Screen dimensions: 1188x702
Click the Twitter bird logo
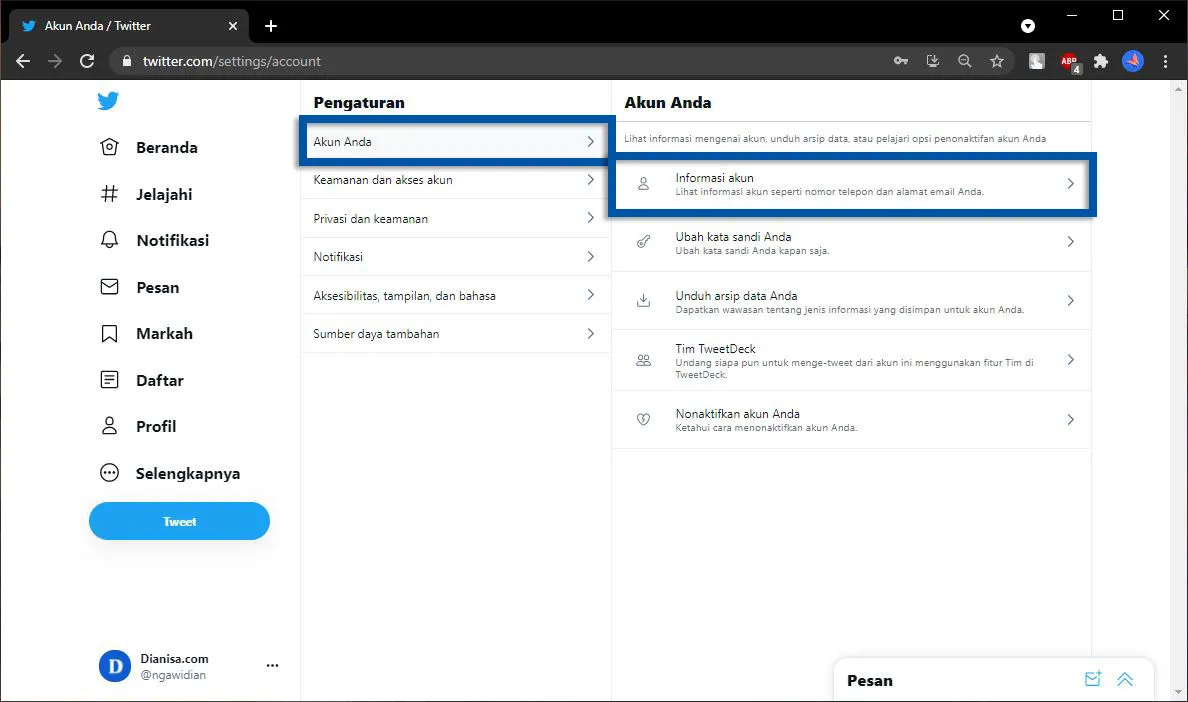[x=108, y=100]
